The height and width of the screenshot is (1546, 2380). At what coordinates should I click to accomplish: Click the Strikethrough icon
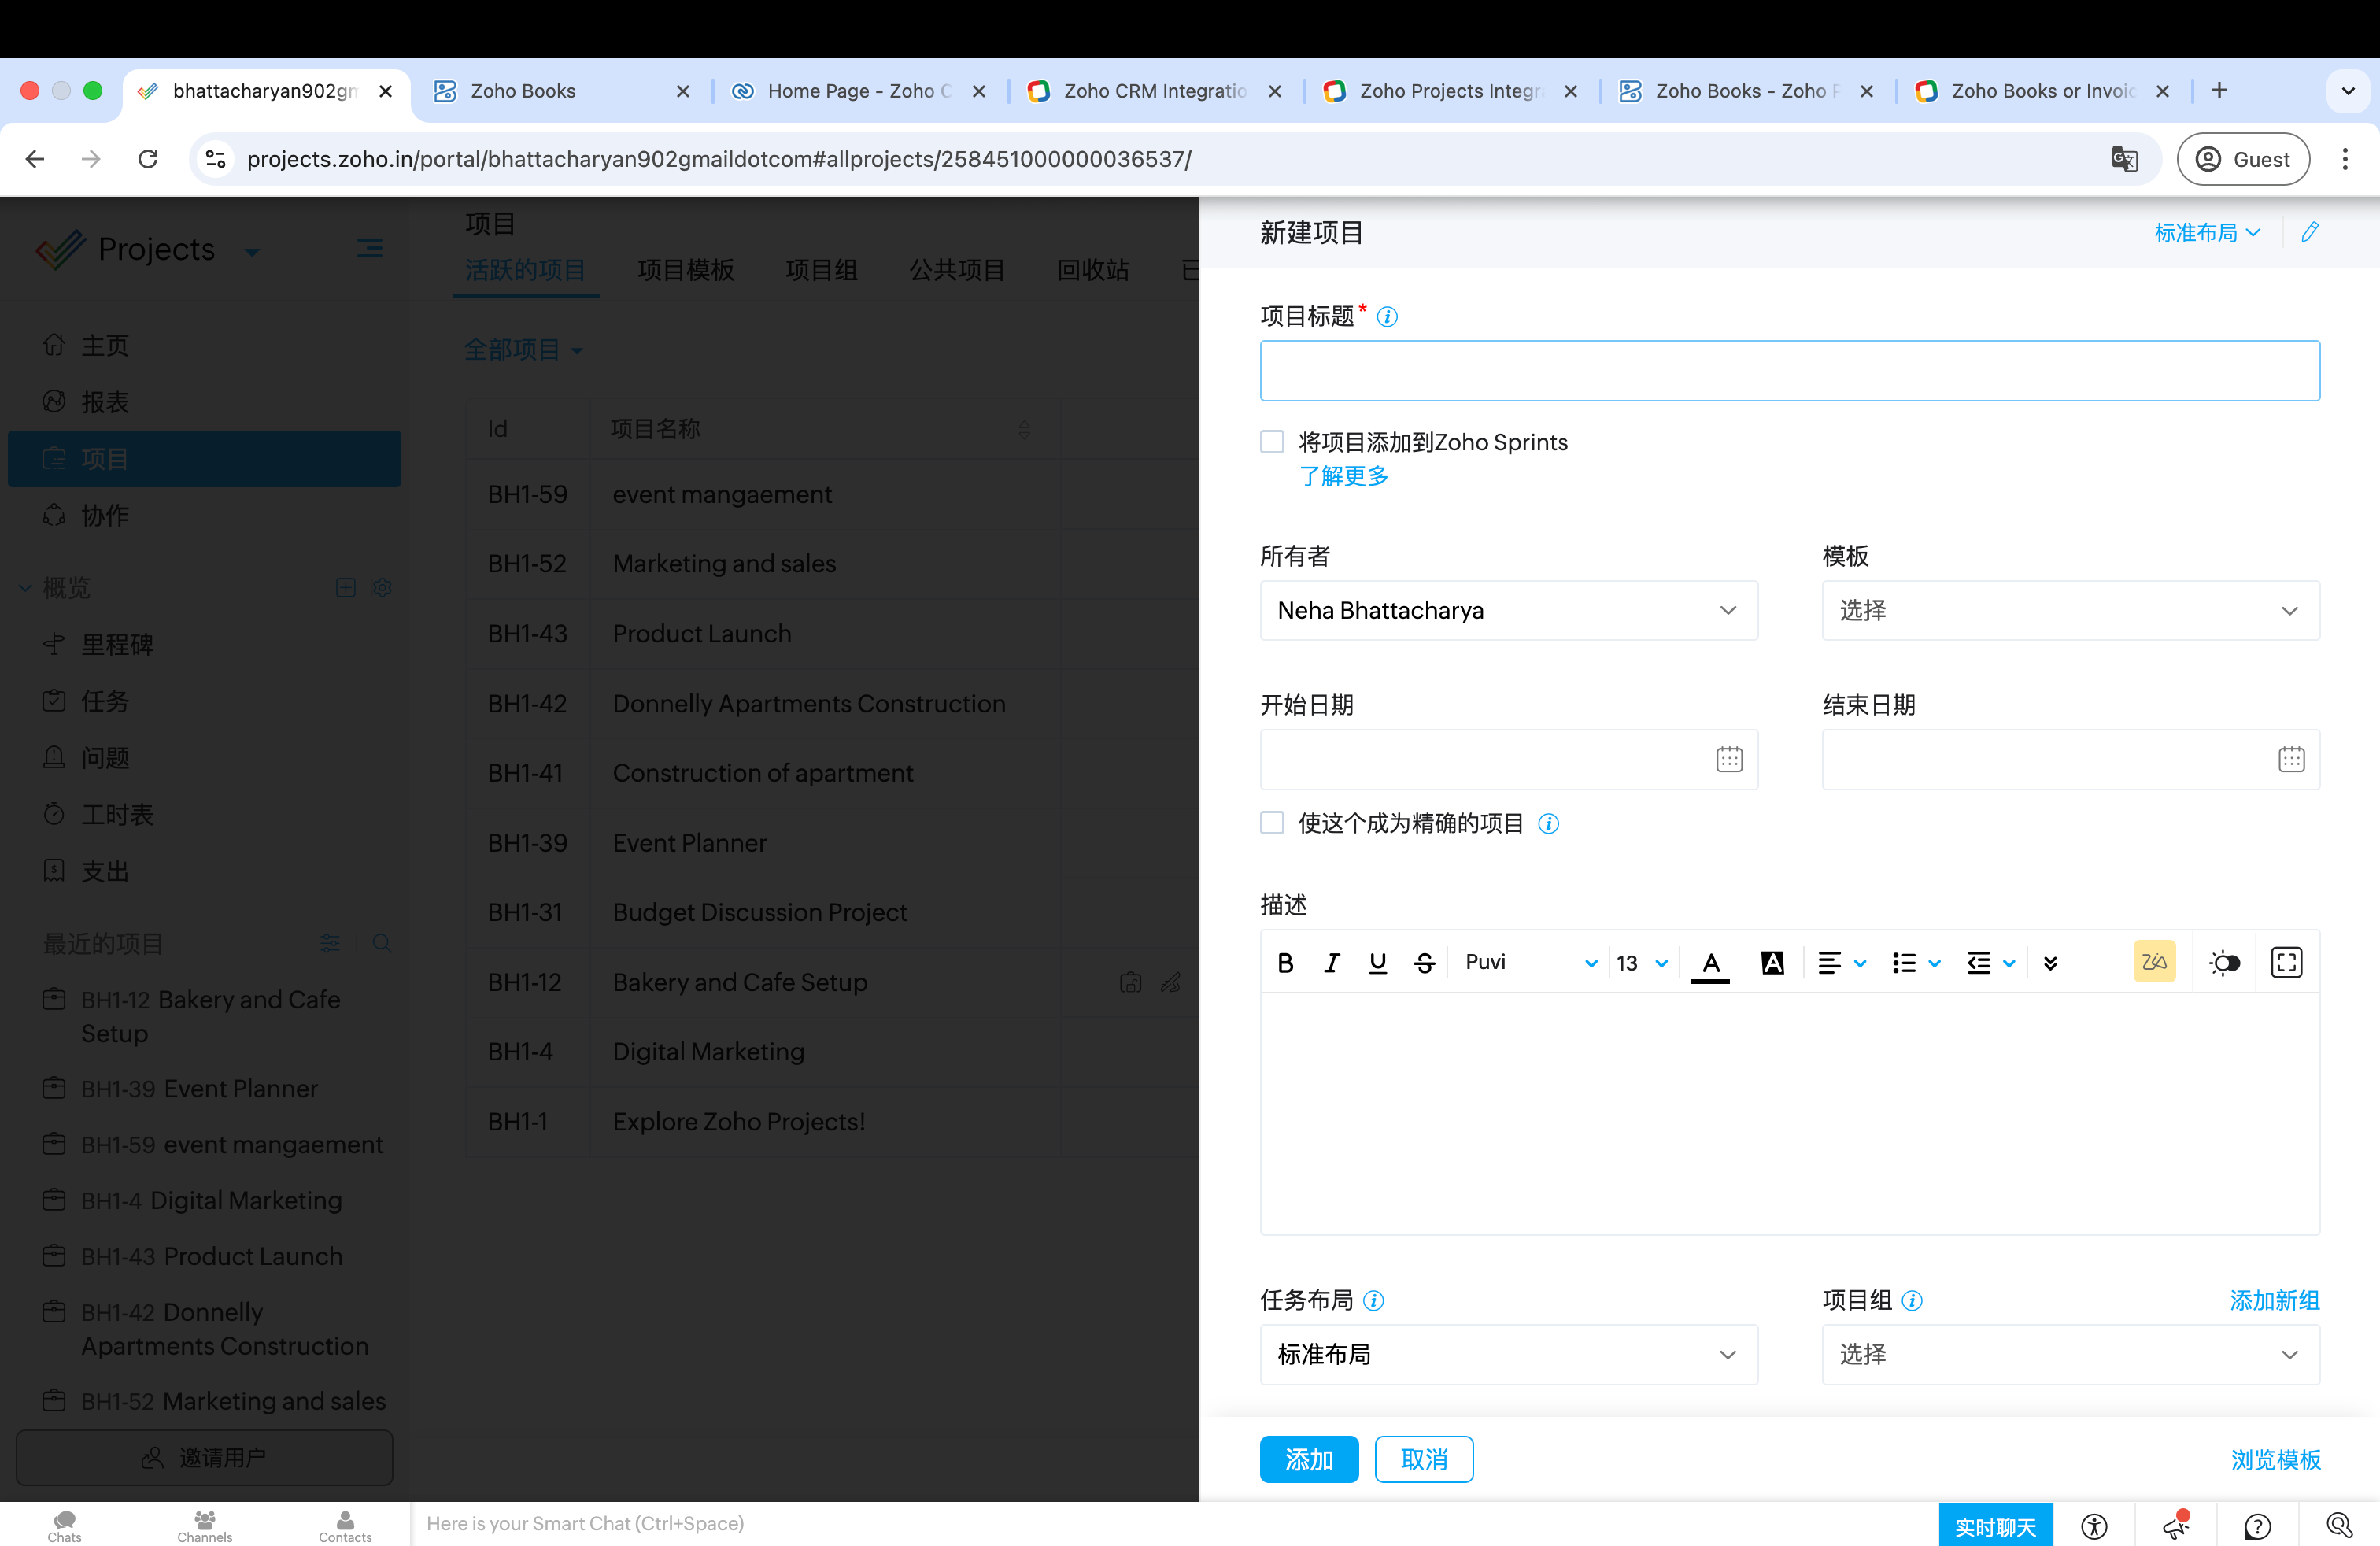coord(1424,962)
